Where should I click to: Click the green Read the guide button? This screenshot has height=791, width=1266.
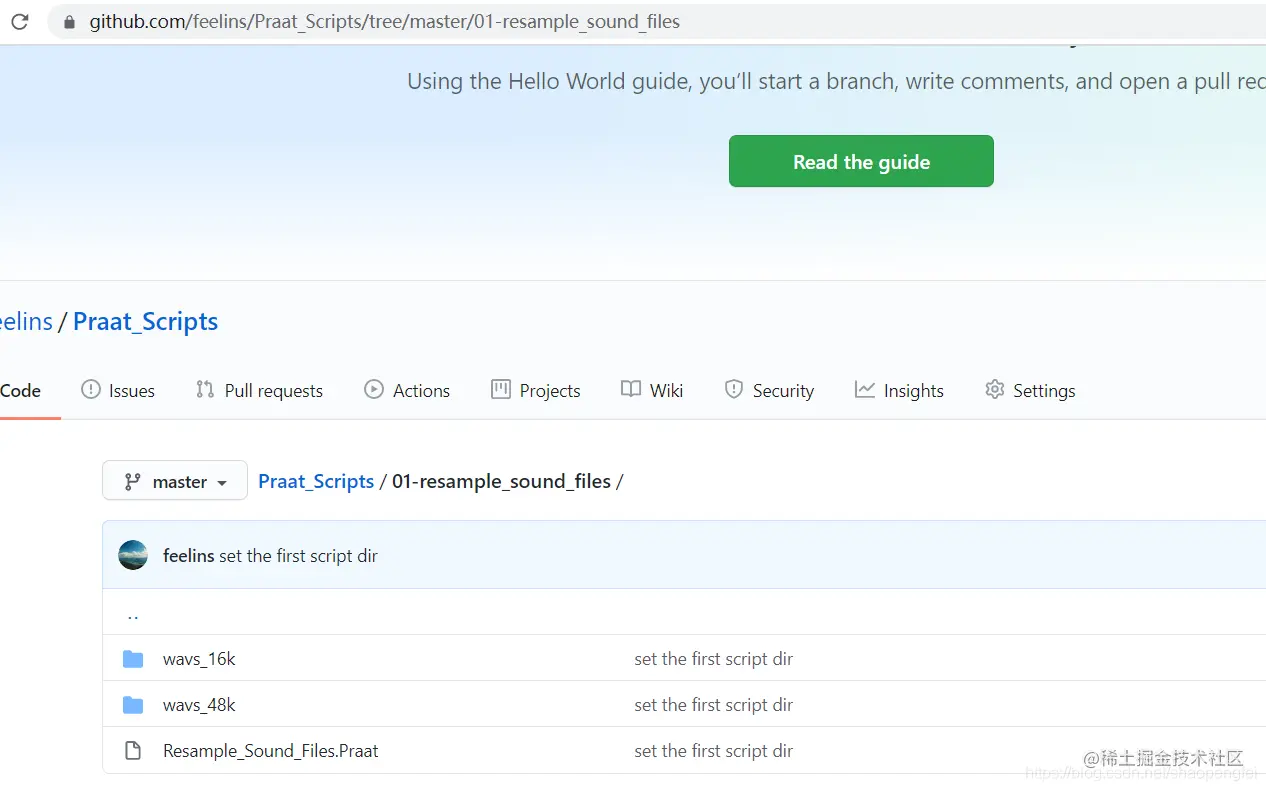point(861,161)
